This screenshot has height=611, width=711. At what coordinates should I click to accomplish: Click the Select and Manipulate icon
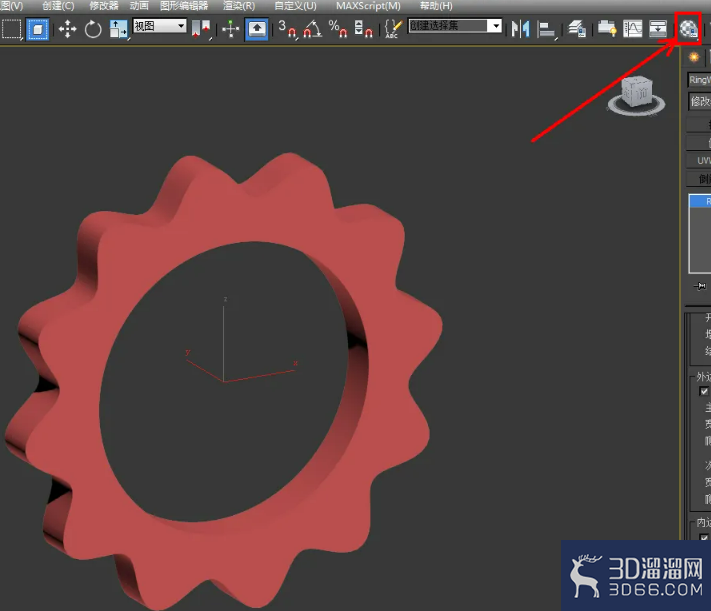coord(231,29)
